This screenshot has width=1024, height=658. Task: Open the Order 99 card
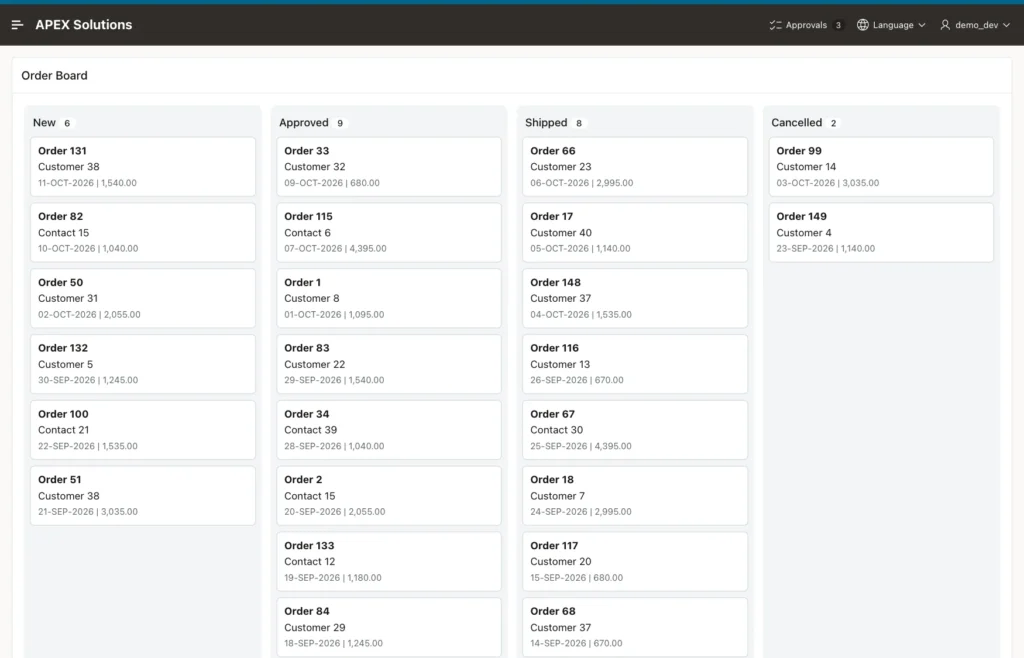tap(881, 166)
